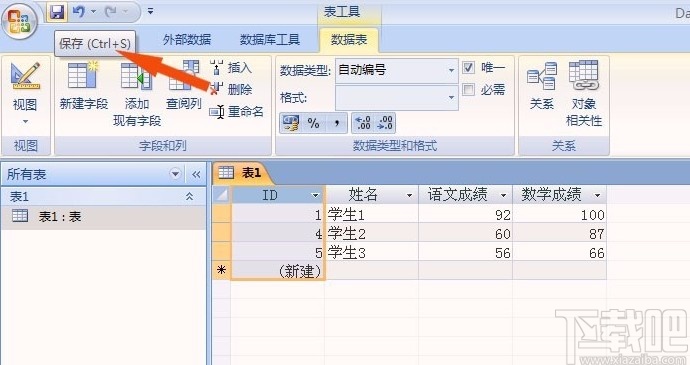Image resolution: width=690 pixels, height=365 pixels.
Task: Click 语文成绩 cell with value 56
Action: coord(466,252)
